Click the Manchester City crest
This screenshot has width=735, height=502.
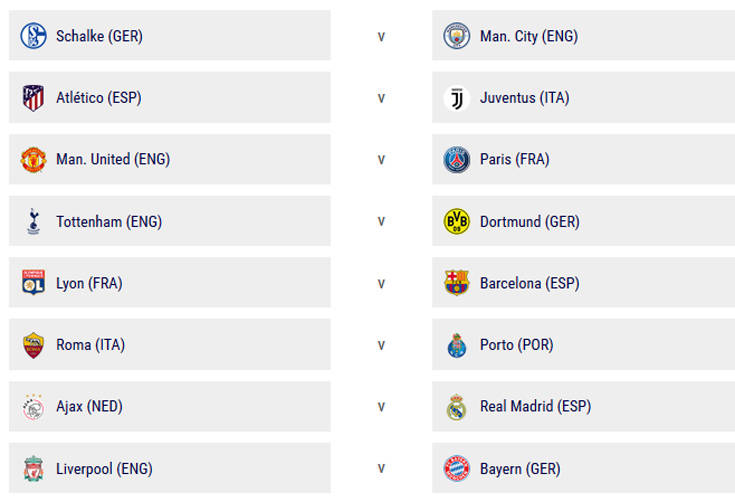pos(457,36)
